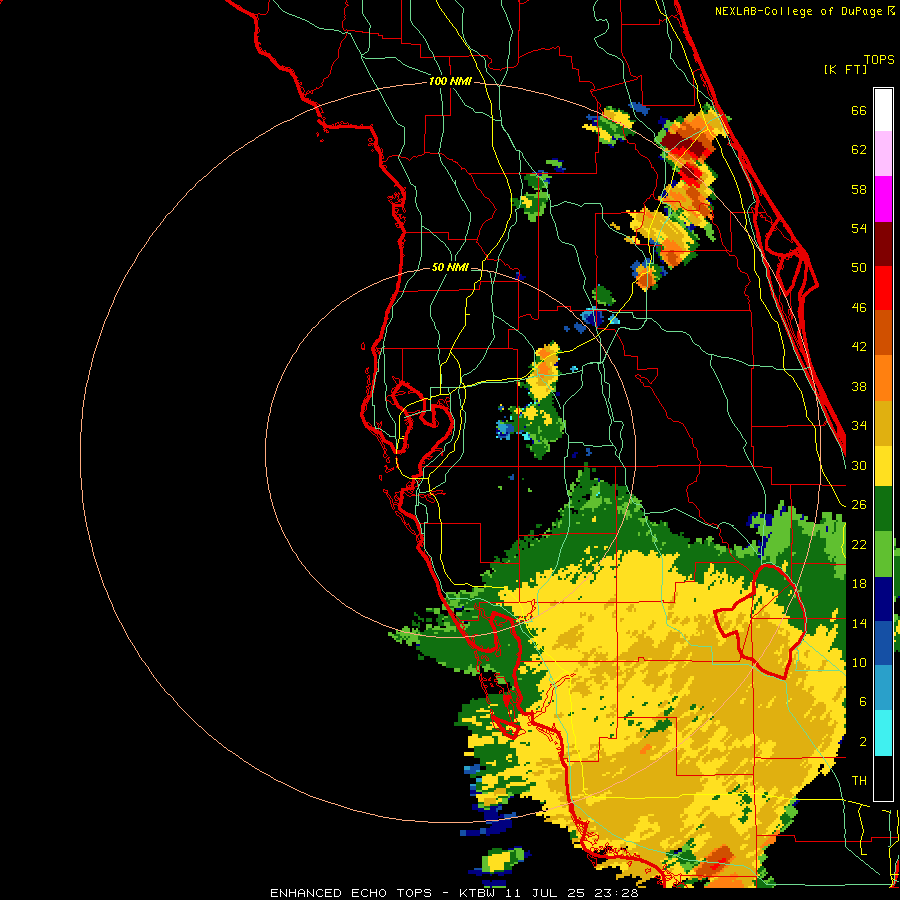This screenshot has width=900, height=900.
Task: Click the 30 legend value
Action: pos(859,465)
